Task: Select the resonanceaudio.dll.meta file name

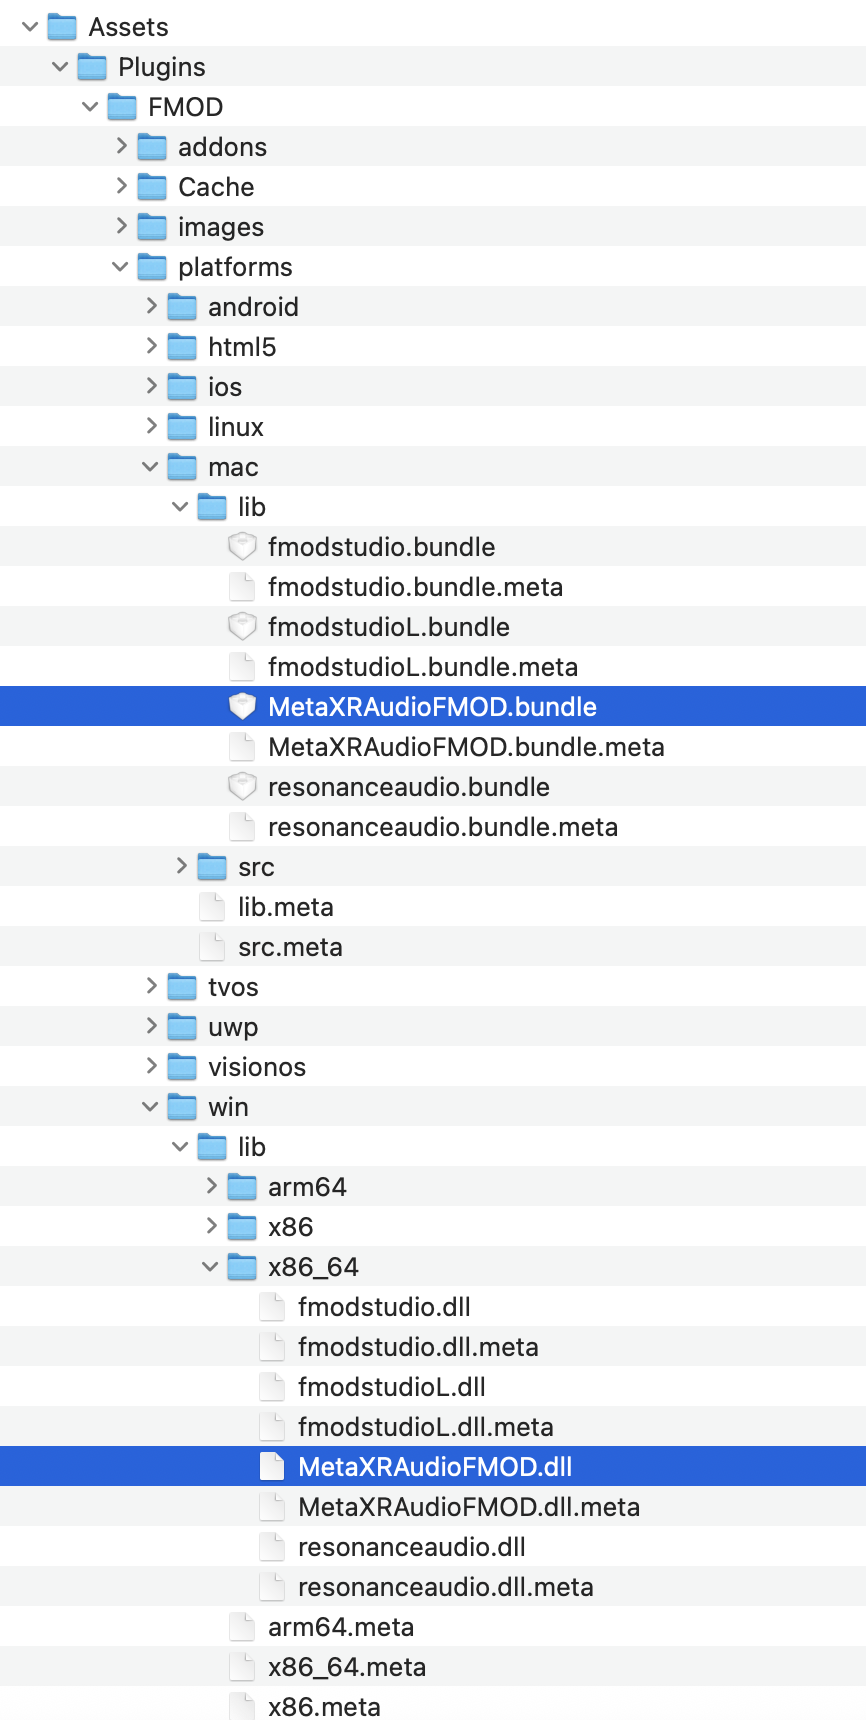Action: click(x=446, y=1587)
